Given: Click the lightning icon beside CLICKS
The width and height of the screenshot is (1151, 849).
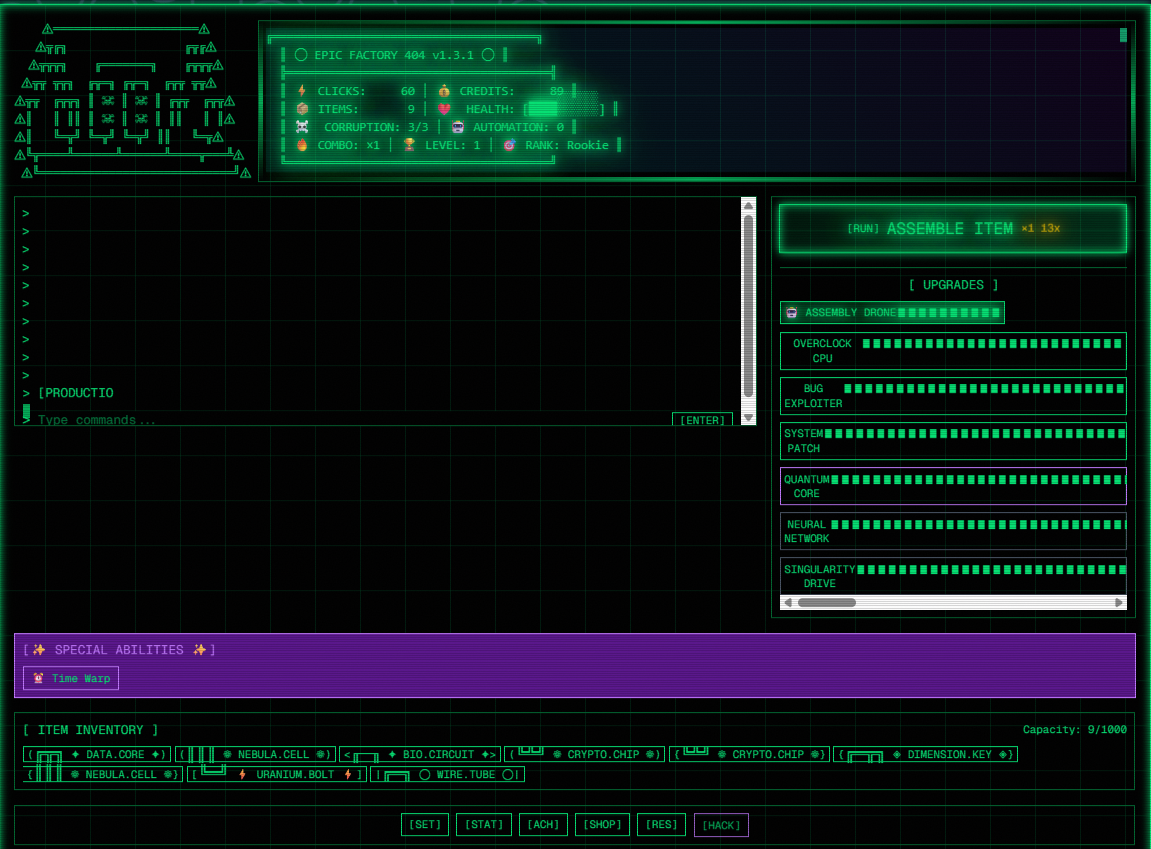Looking at the screenshot, I should click(302, 91).
